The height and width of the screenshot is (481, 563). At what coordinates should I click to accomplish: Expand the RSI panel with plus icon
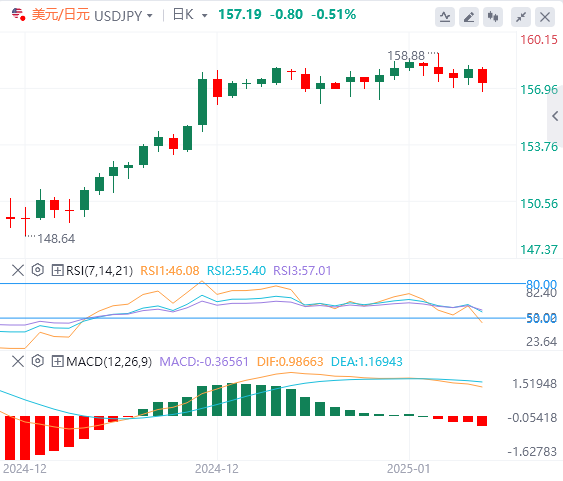pos(57,270)
